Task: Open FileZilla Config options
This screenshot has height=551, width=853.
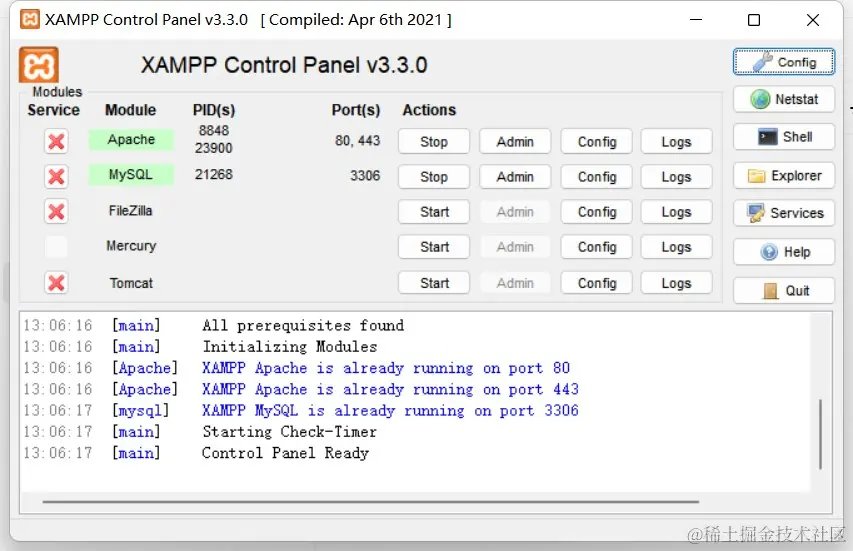Action: (x=597, y=212)
